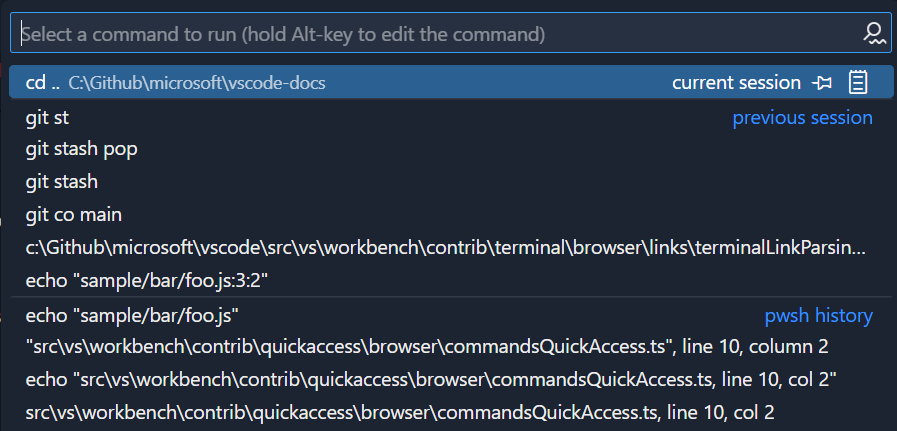Screen dimensions: 897x431
Task: Run the 'git st' command
Action: point(47,118)
